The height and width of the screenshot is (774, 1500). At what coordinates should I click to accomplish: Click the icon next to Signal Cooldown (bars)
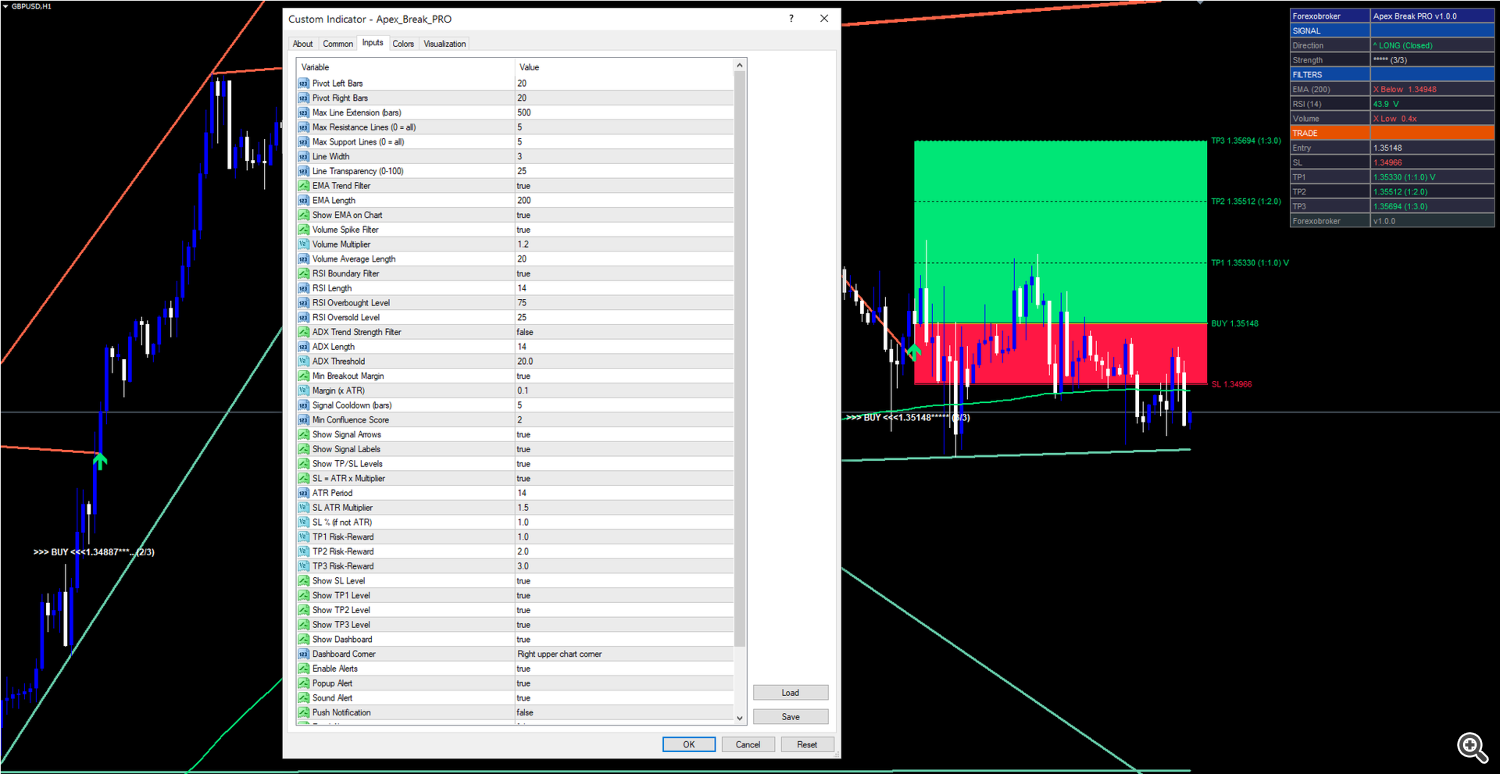[304, 405]
